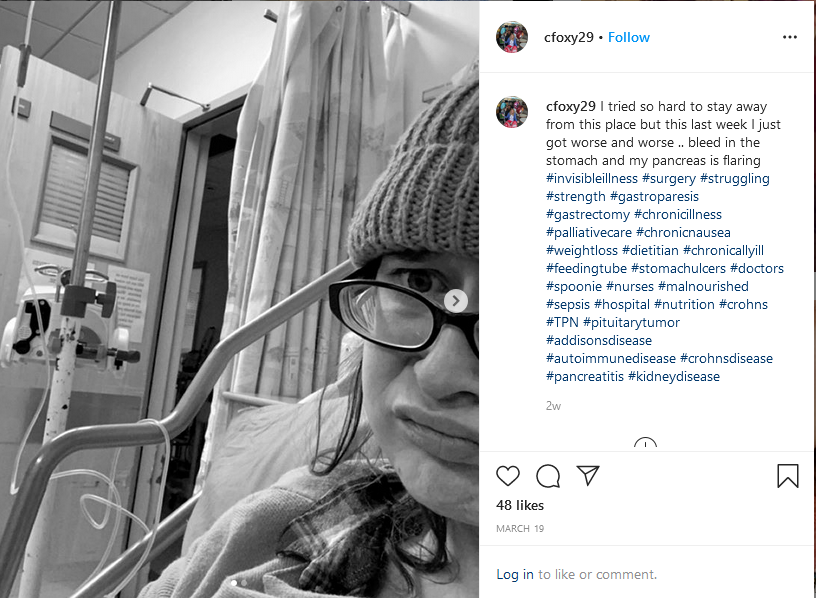View the 48 likes list
The image size is (816, 598).
520,505
